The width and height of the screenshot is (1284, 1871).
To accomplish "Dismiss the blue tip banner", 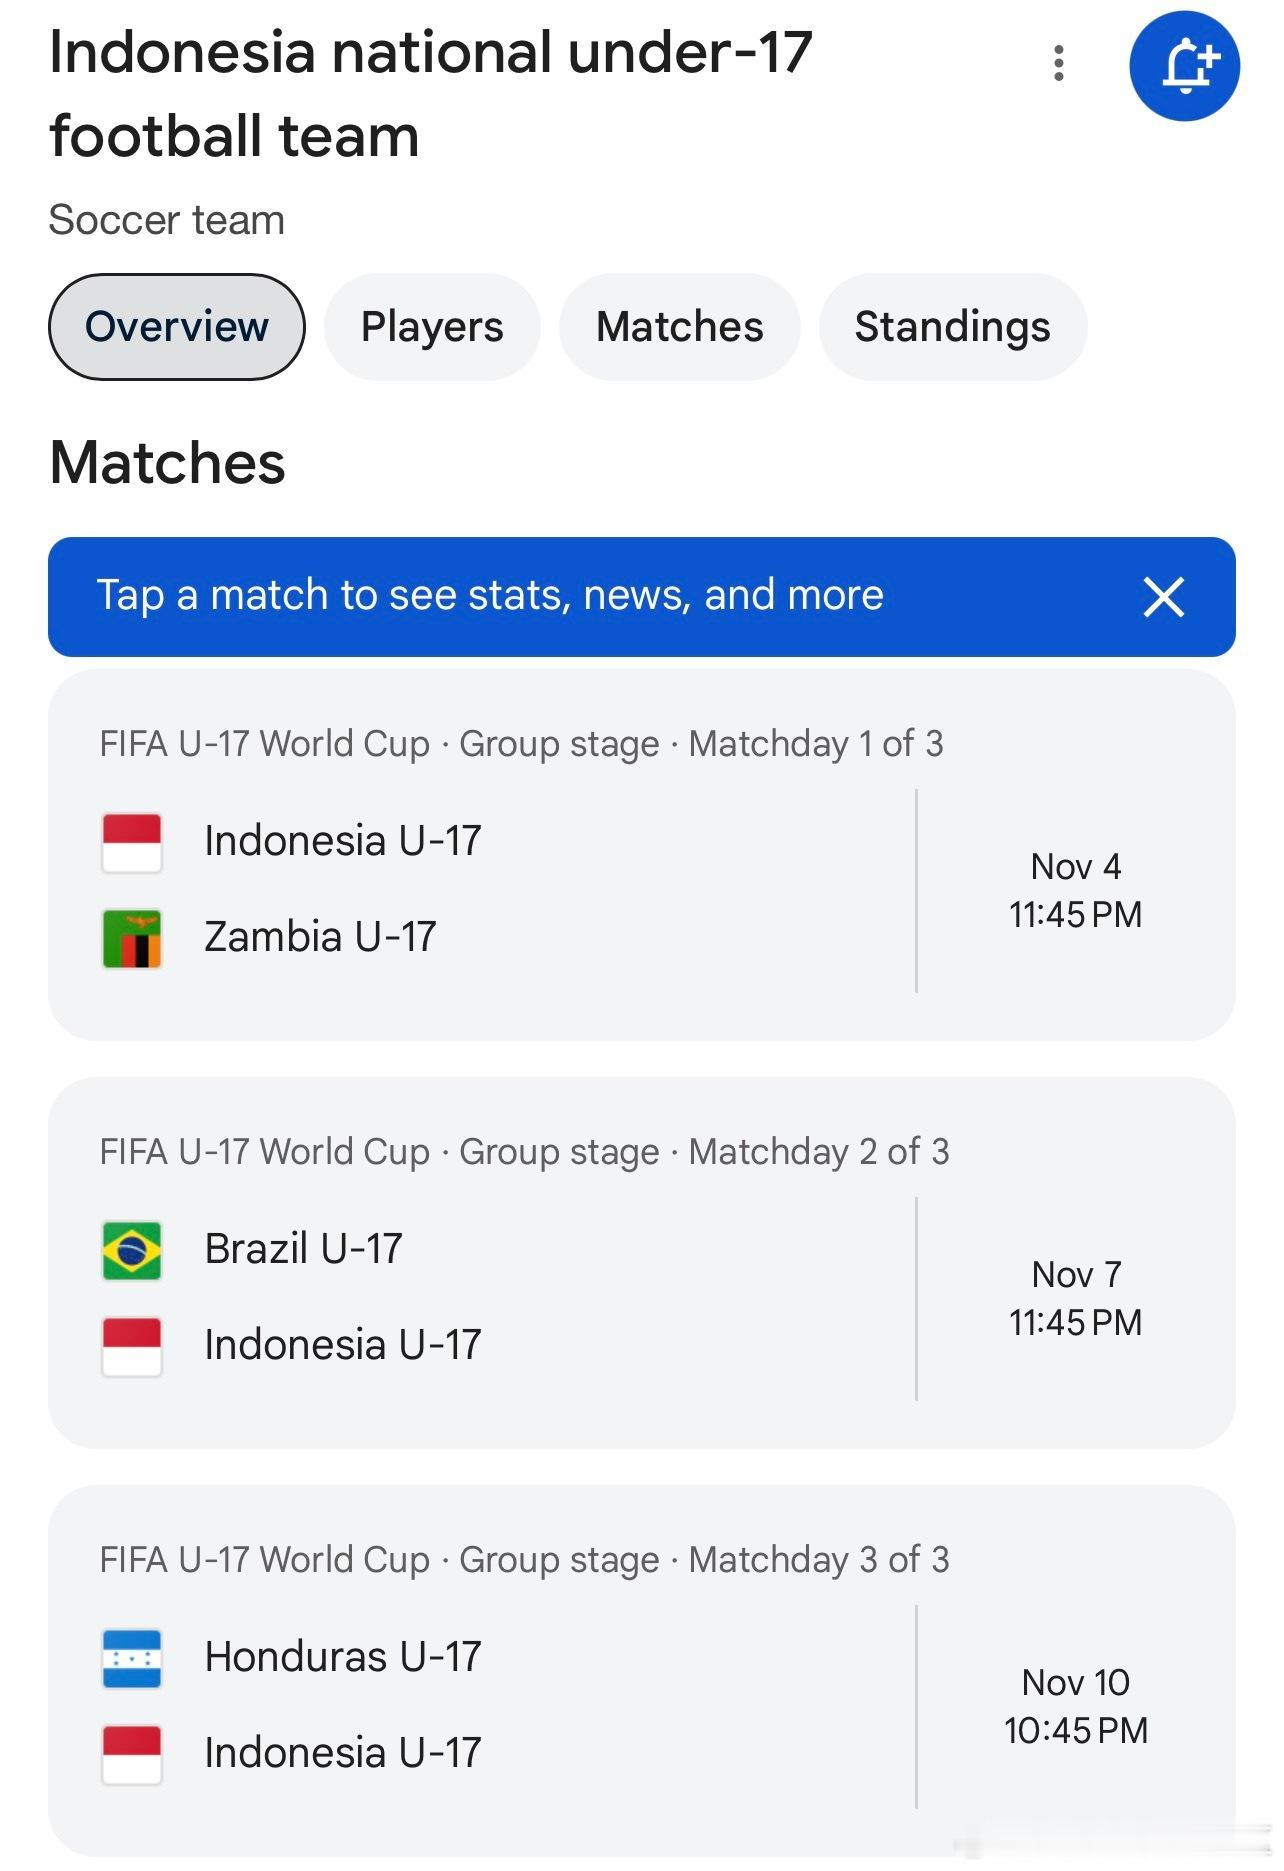I will pyautogui.click(x=1163, y=597).
